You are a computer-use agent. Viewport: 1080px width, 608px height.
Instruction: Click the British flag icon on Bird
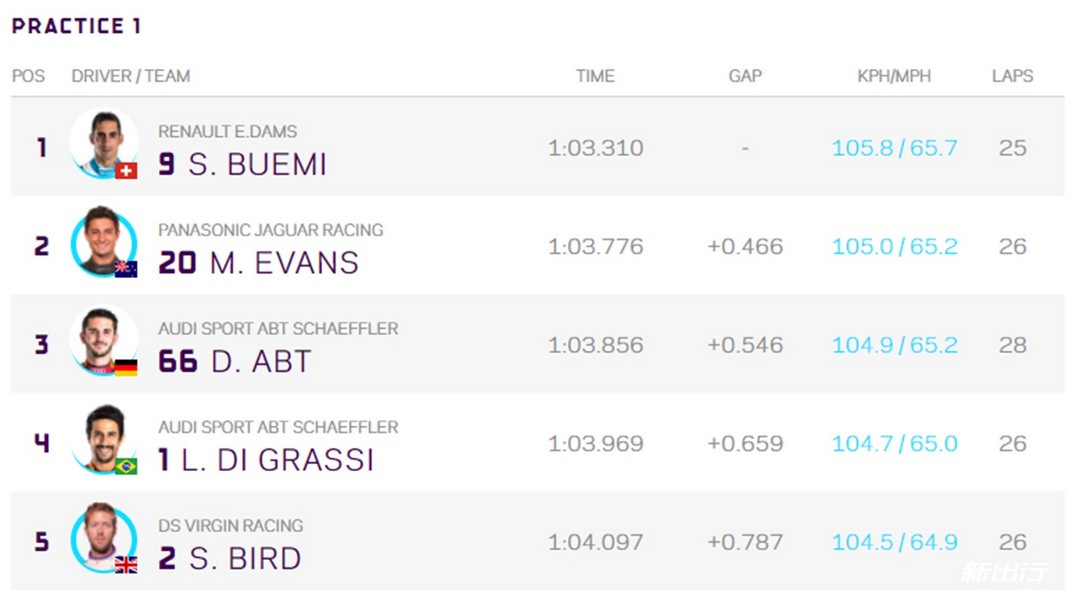(126, 565)
